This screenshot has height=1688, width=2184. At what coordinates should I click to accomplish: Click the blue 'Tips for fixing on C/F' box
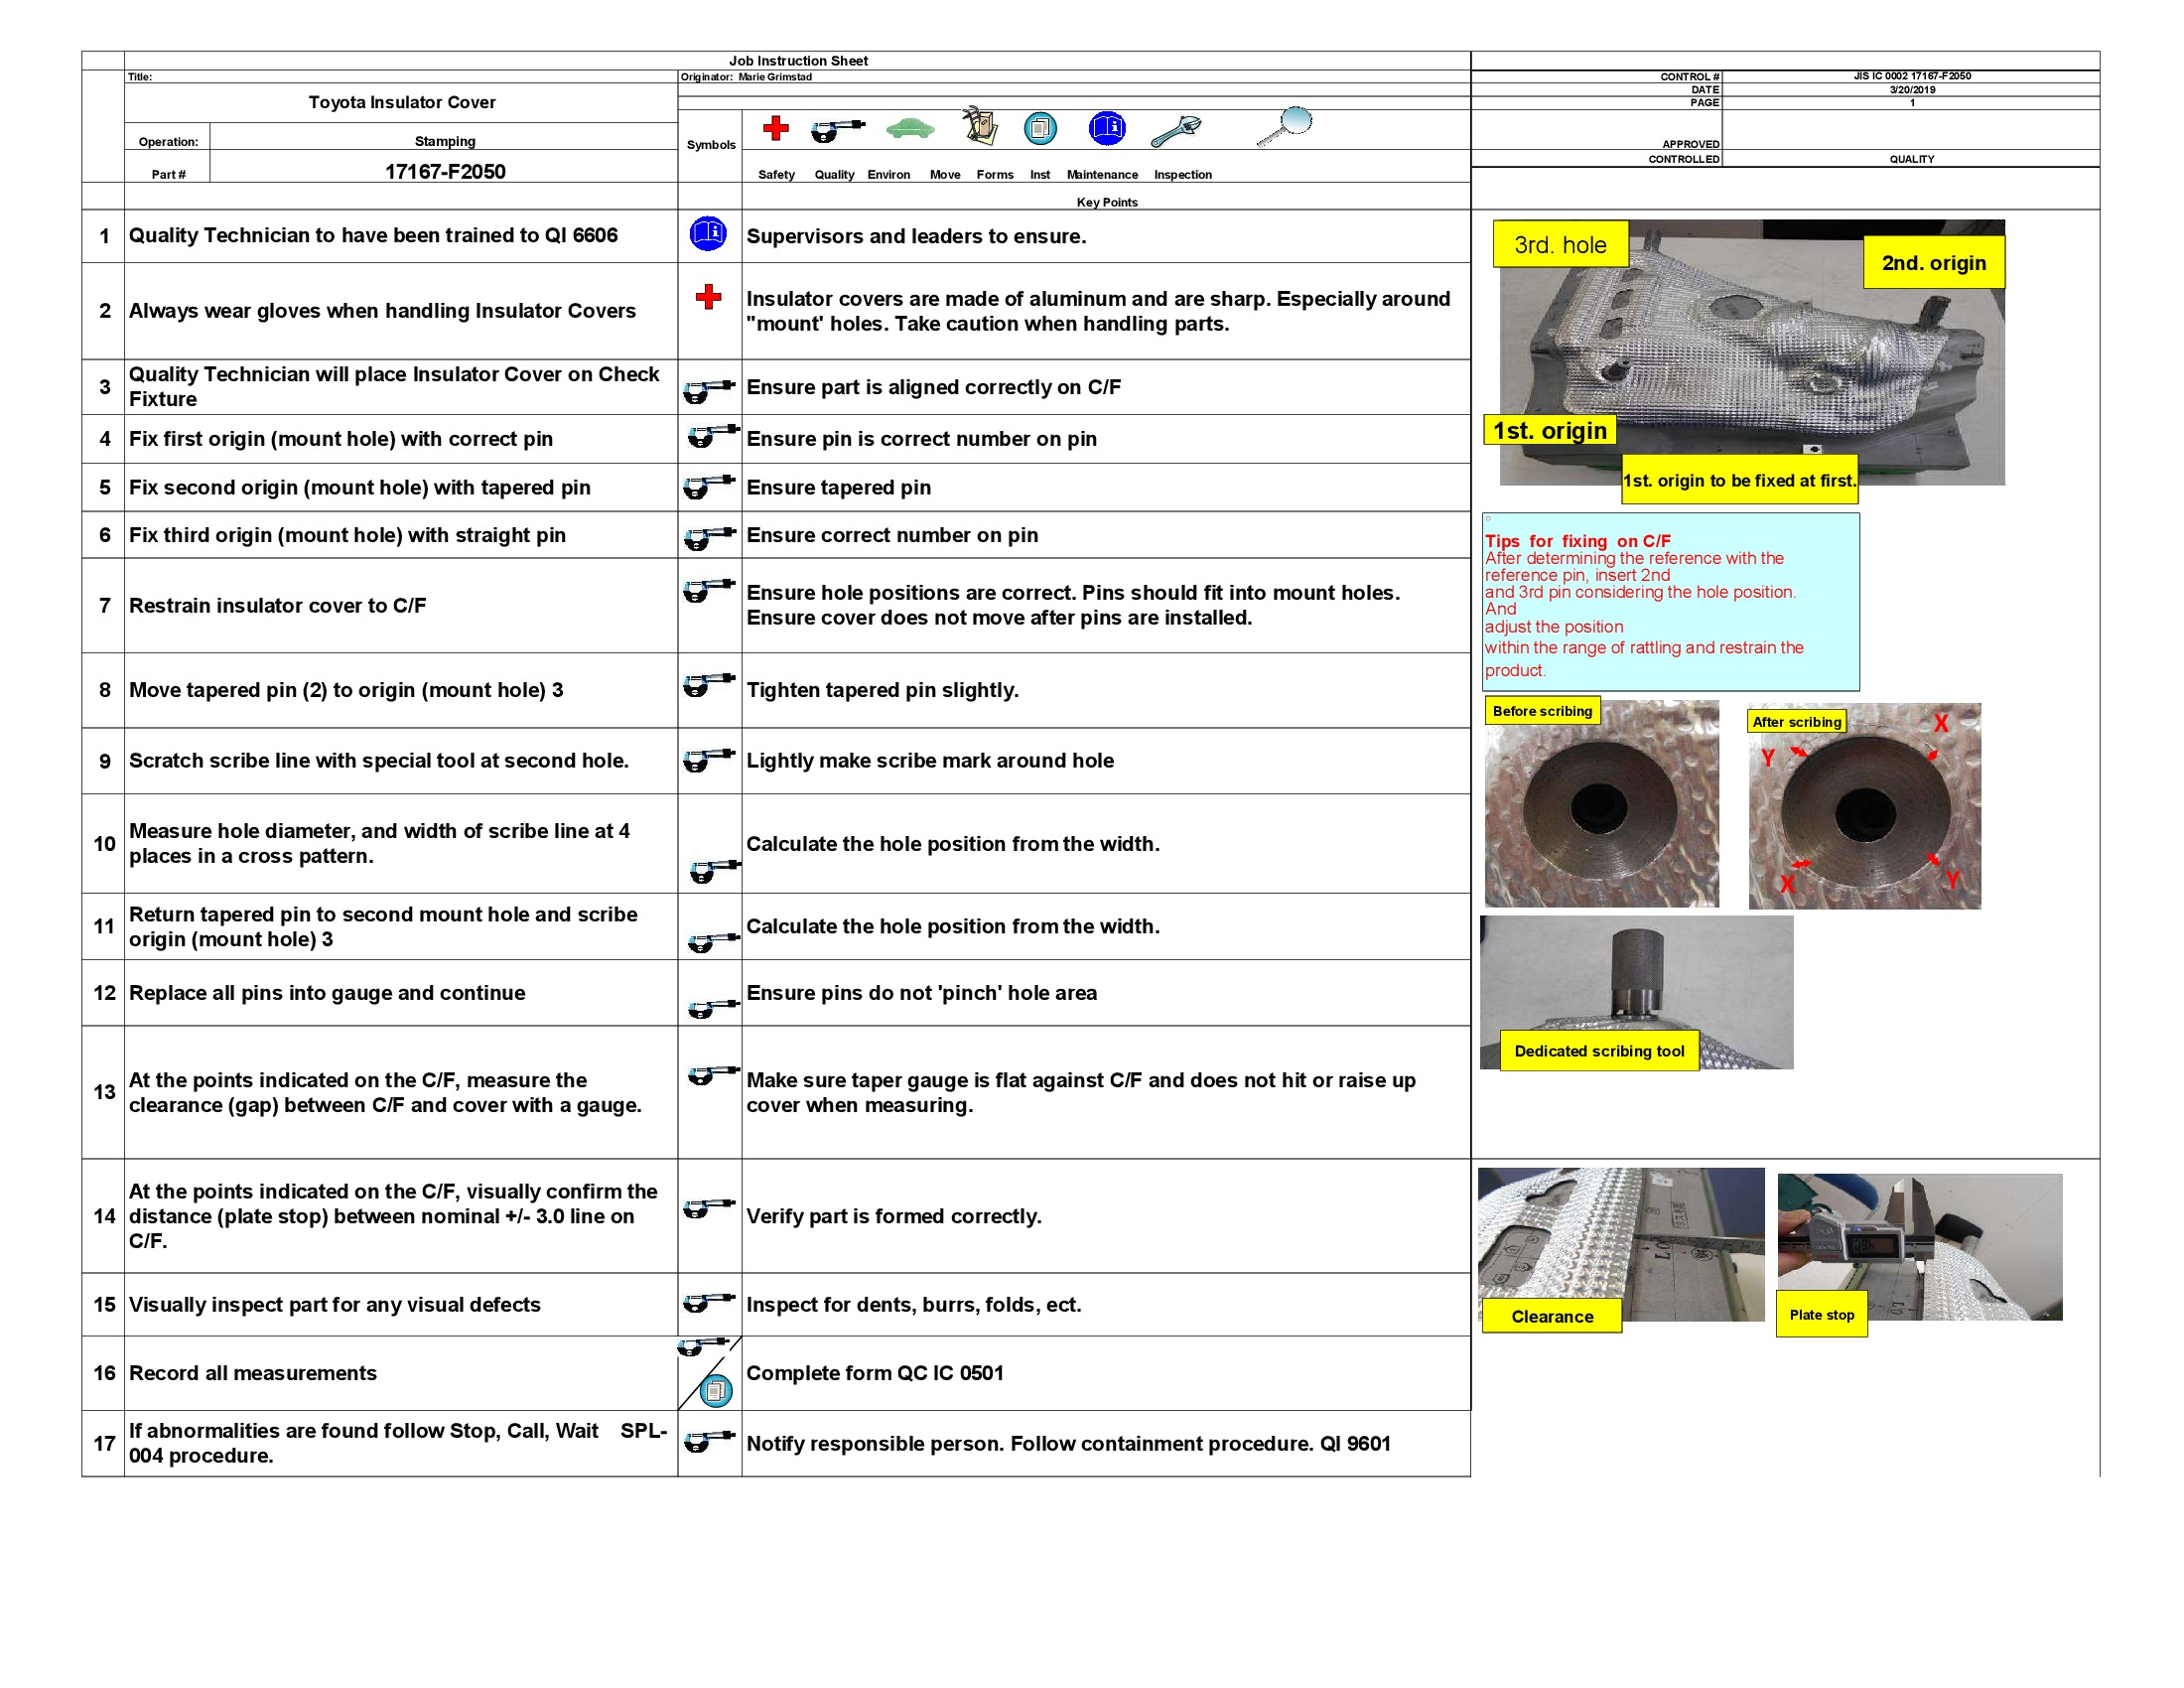point(1670,600)
